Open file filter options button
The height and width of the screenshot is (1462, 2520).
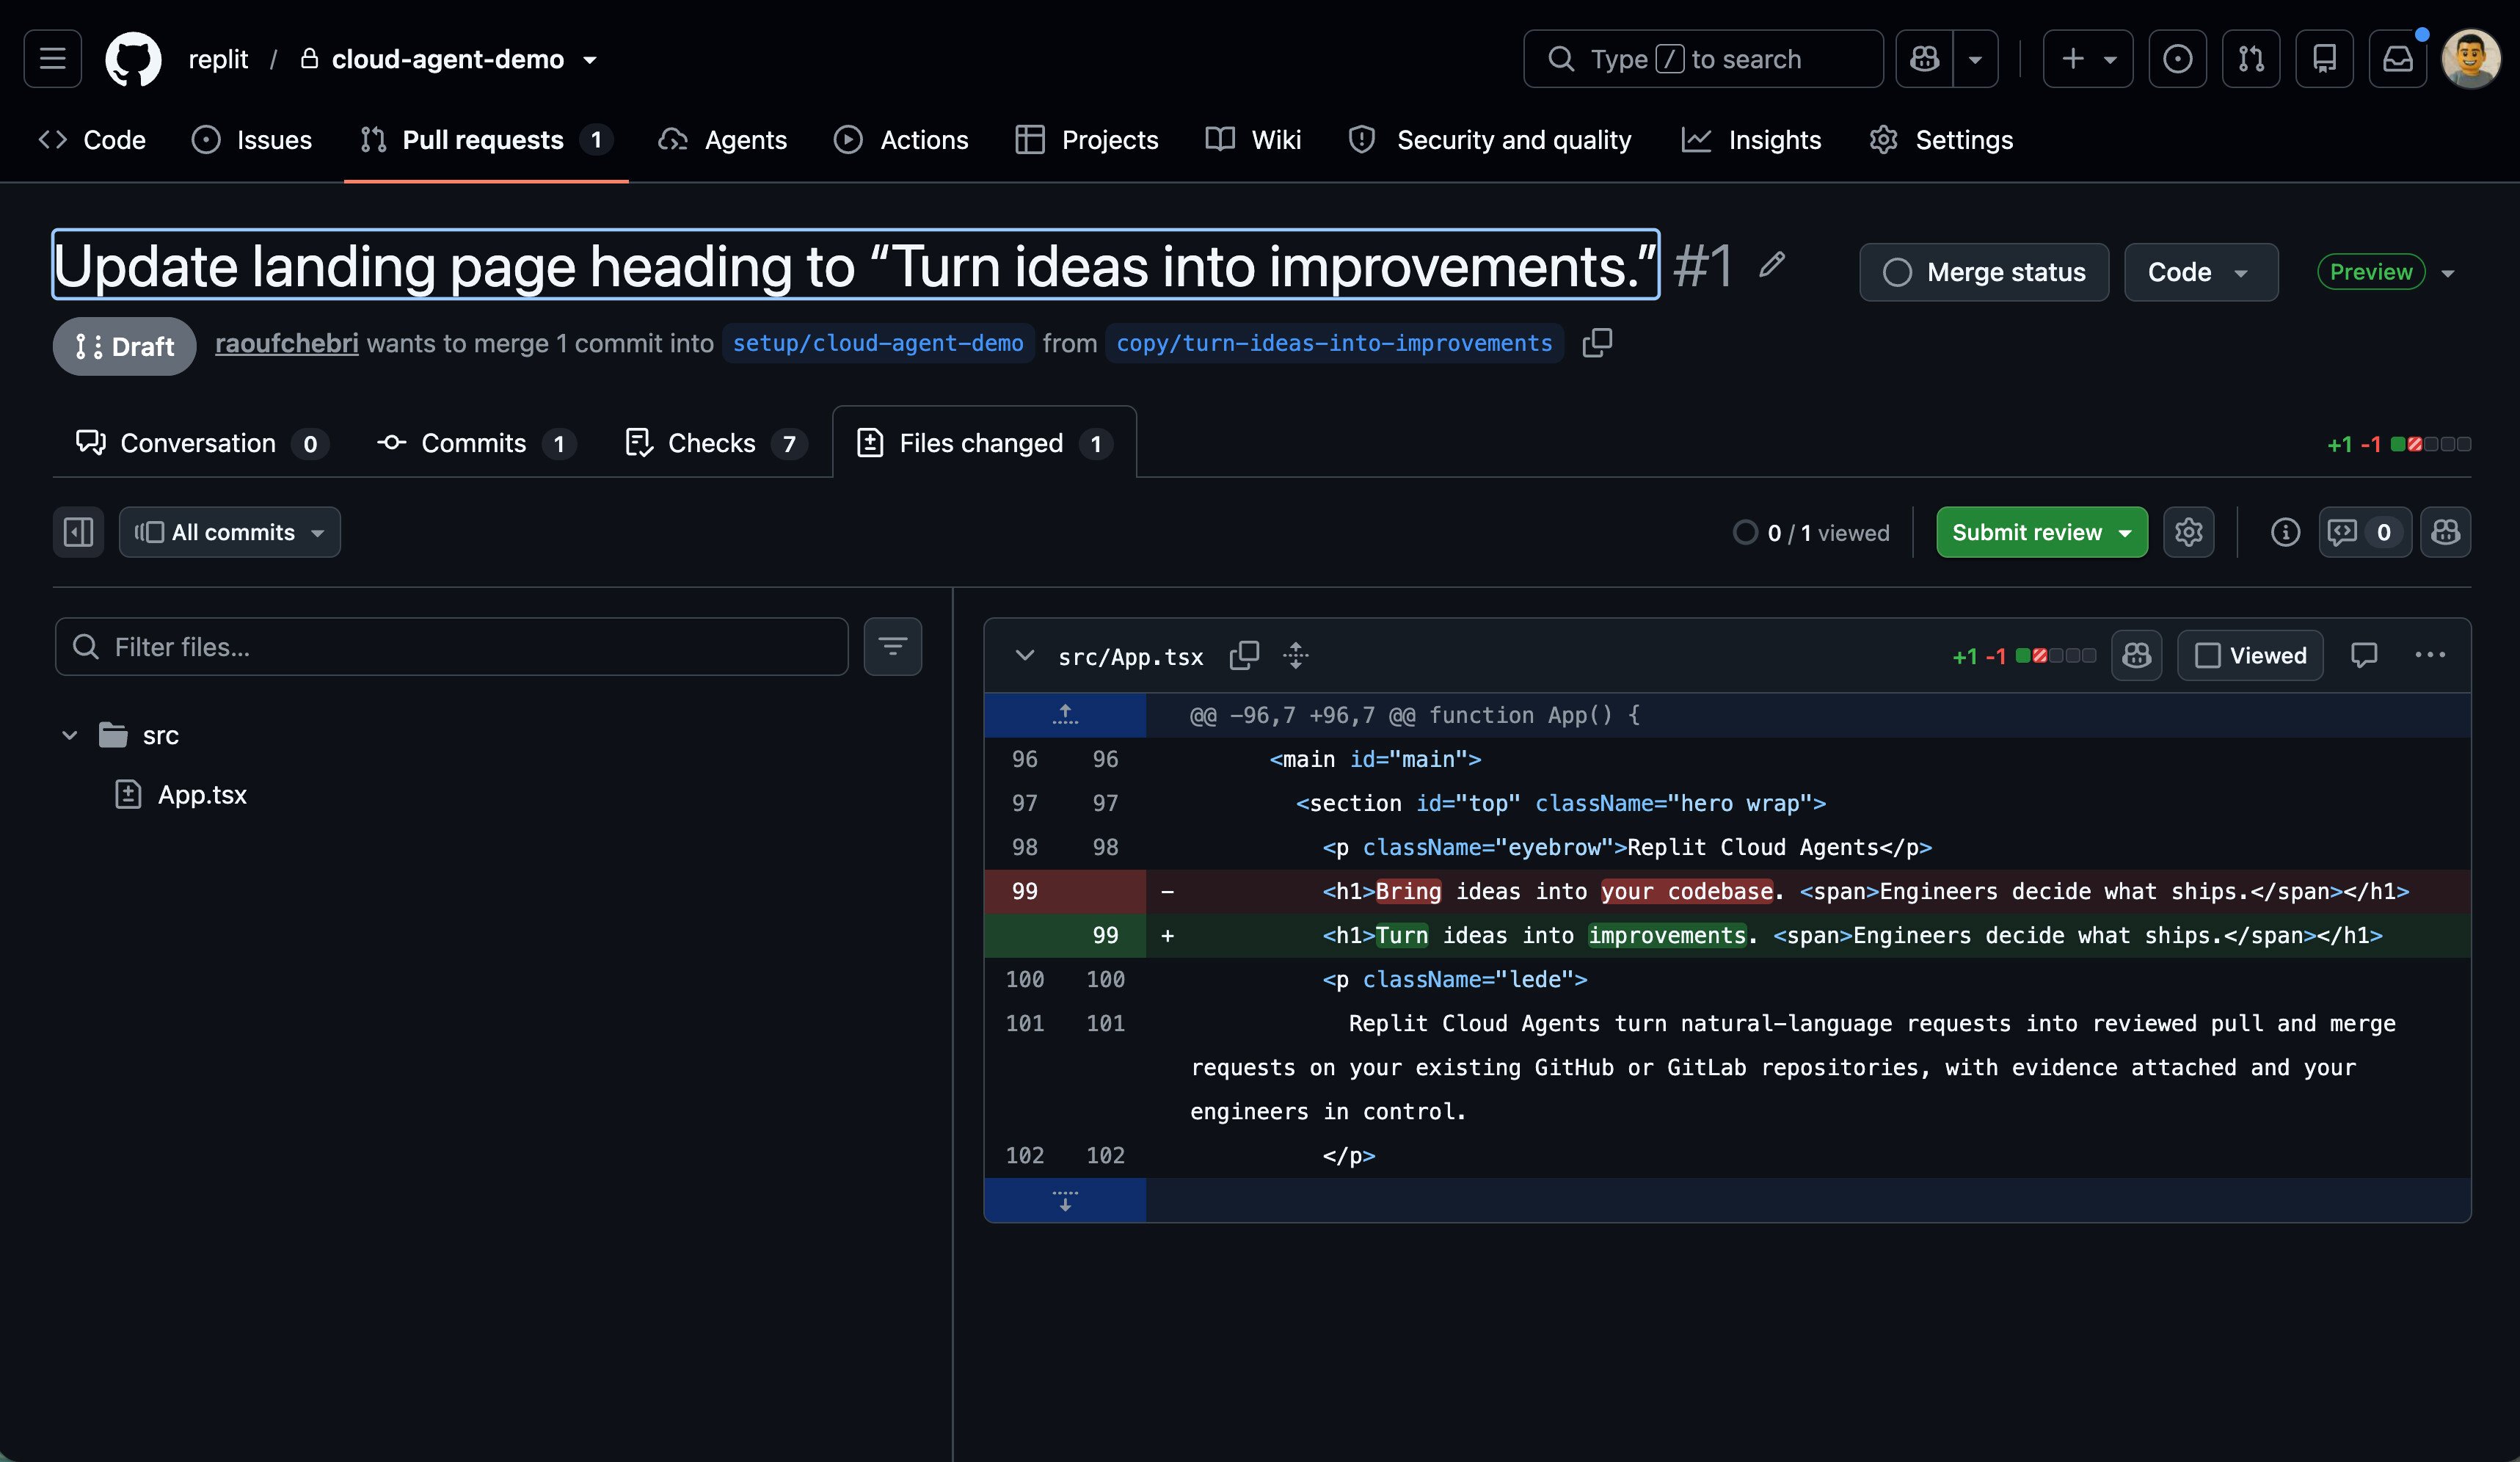(x=893, y=647)
